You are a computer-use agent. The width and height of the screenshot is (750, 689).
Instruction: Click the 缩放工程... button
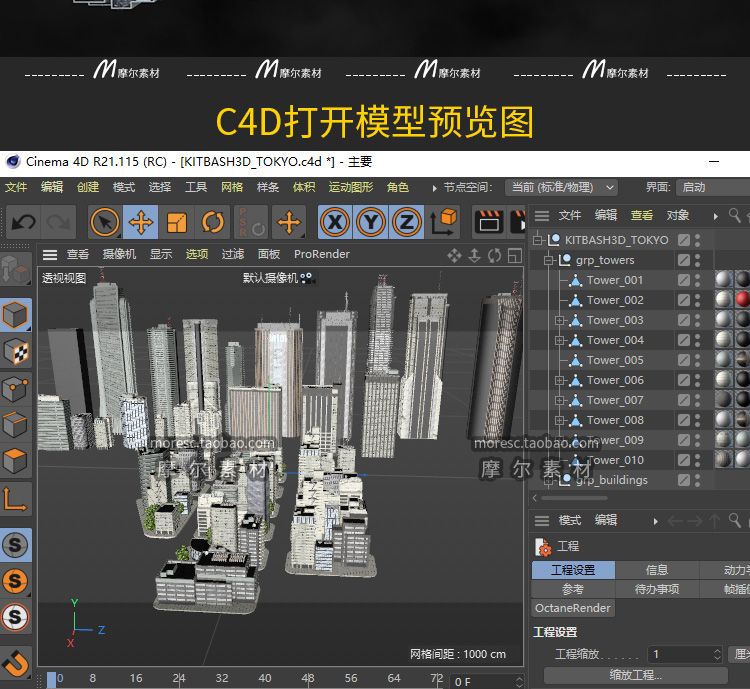coord(636,675)
